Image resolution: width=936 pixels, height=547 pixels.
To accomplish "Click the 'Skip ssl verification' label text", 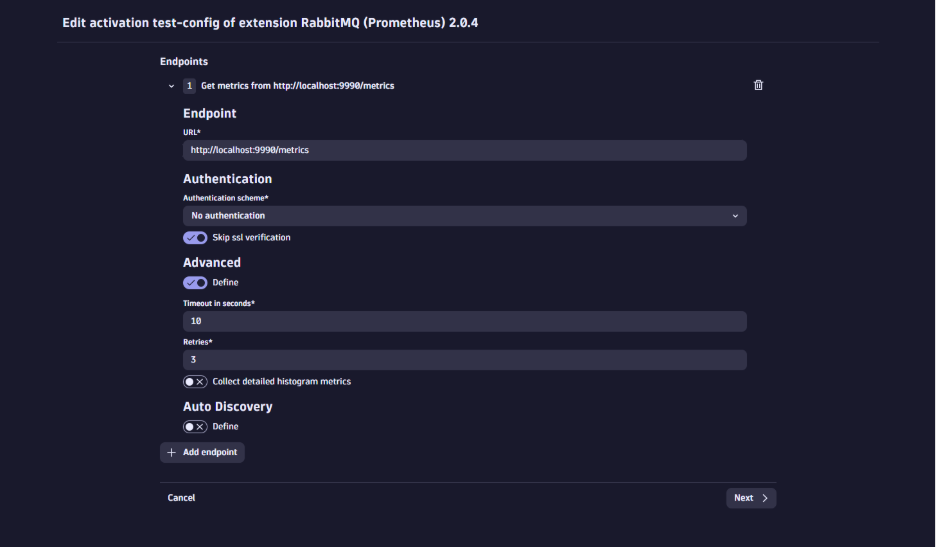I will (251, 238).
